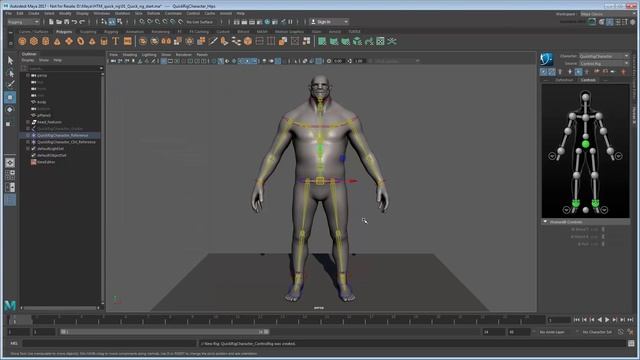
Task: Open the Skin menu
Action: (x=139, y=13)
